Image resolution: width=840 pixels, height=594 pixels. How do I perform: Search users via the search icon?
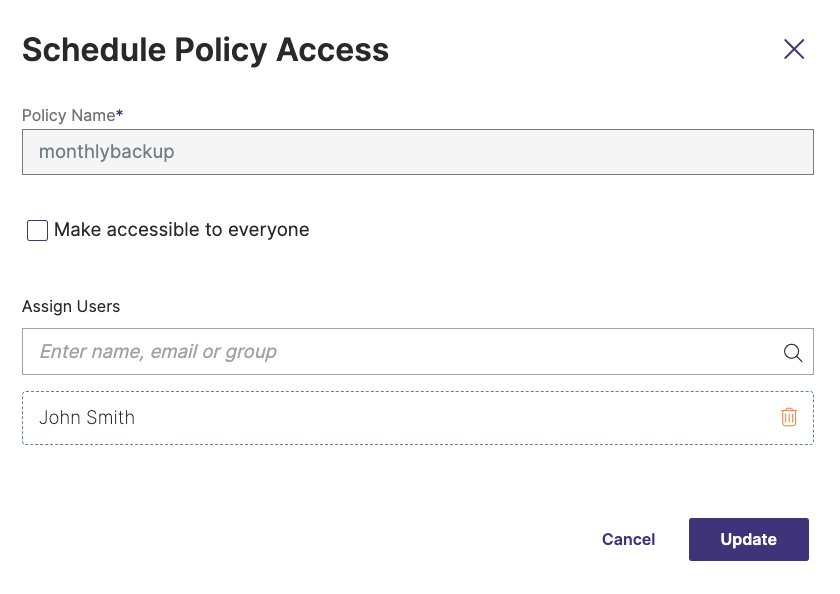coord(793,352)
